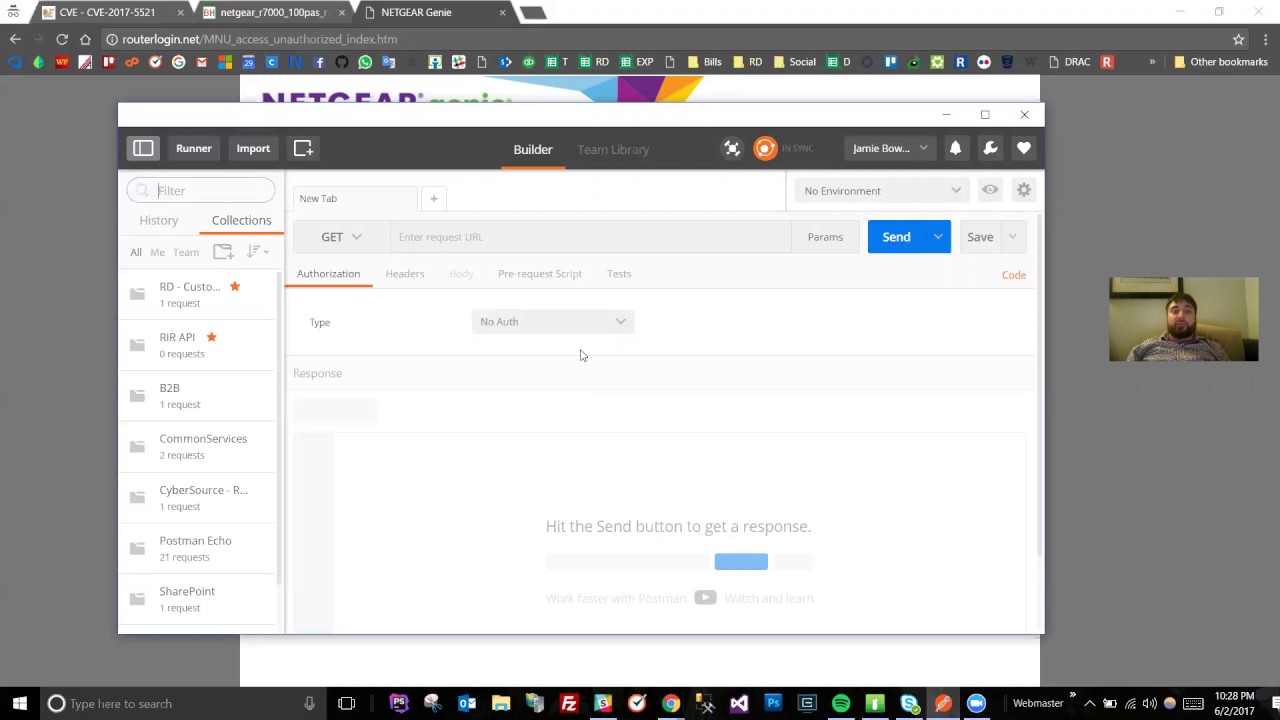Image resolution: width=1280 pixels, height=720 pixels.
Task: Click the Code link
Action: [1013, 275]
